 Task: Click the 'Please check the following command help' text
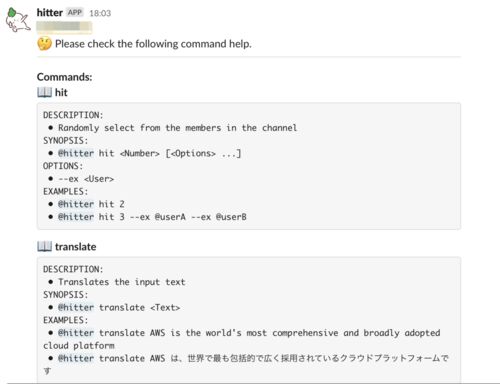(153, 44)
